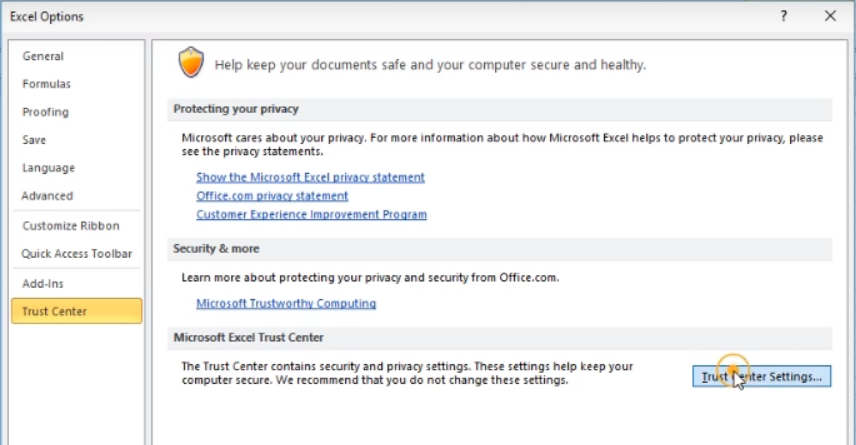Click the Microsoft Excel Trust Center heading
The width and height of the screenshot is (856, 445).
[x=248, y=337]
